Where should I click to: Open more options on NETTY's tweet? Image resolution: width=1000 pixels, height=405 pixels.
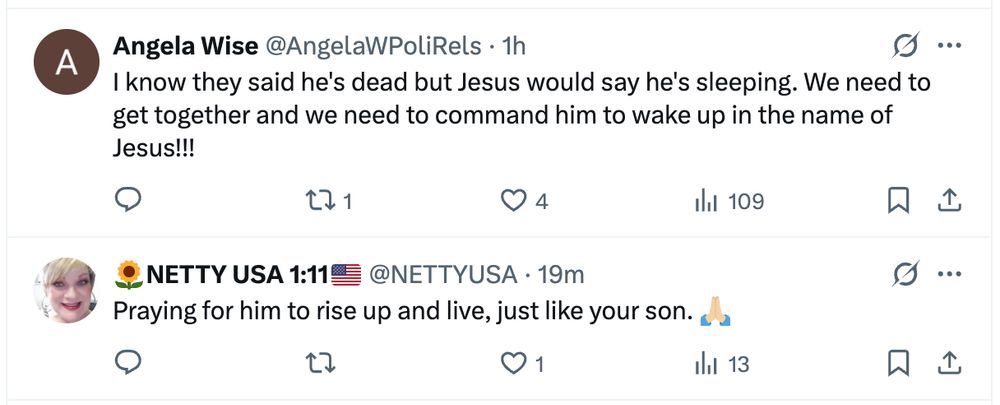(x=947, y=273)
